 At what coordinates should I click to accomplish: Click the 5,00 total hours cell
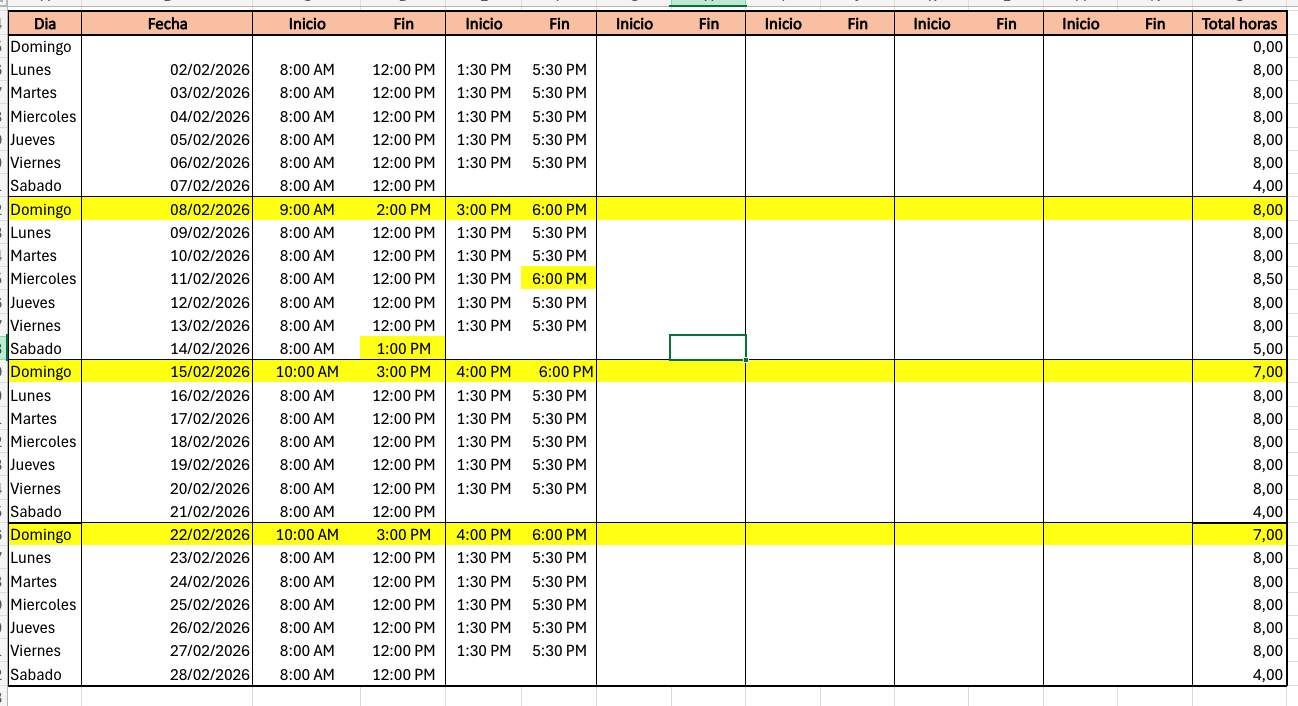[x=1239, y=349]
